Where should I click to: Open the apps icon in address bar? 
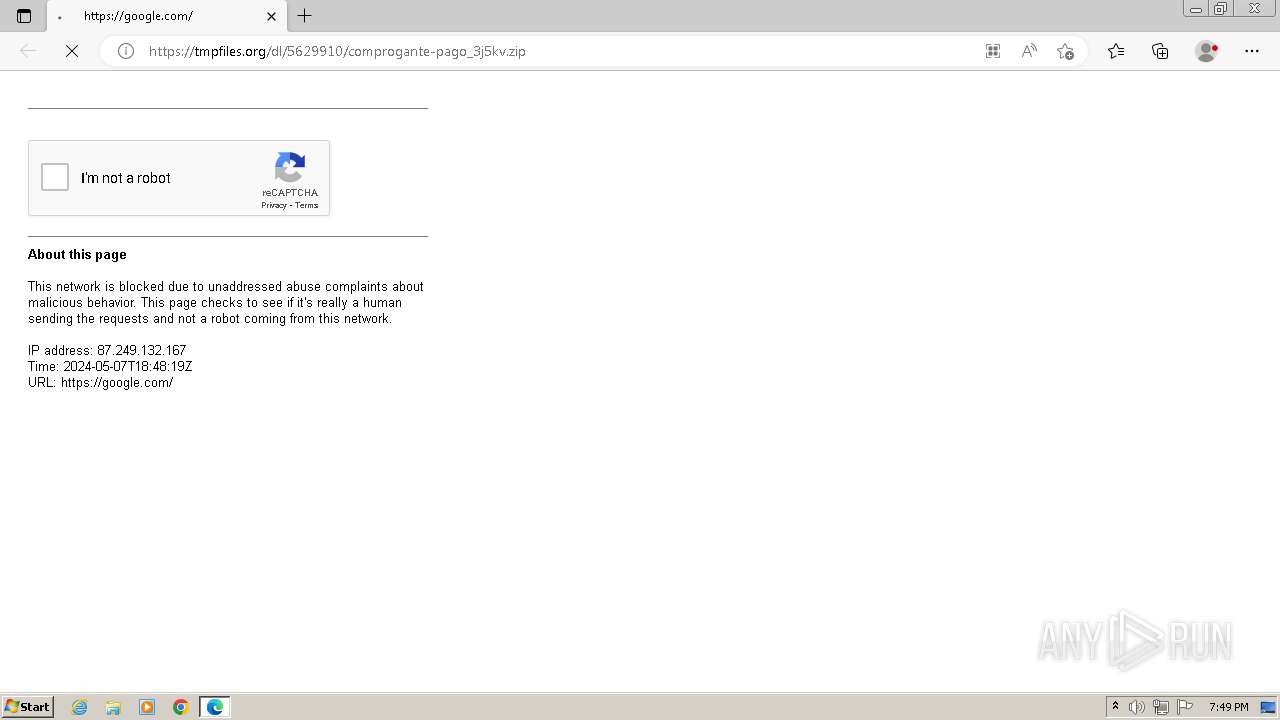click(993, 51)
